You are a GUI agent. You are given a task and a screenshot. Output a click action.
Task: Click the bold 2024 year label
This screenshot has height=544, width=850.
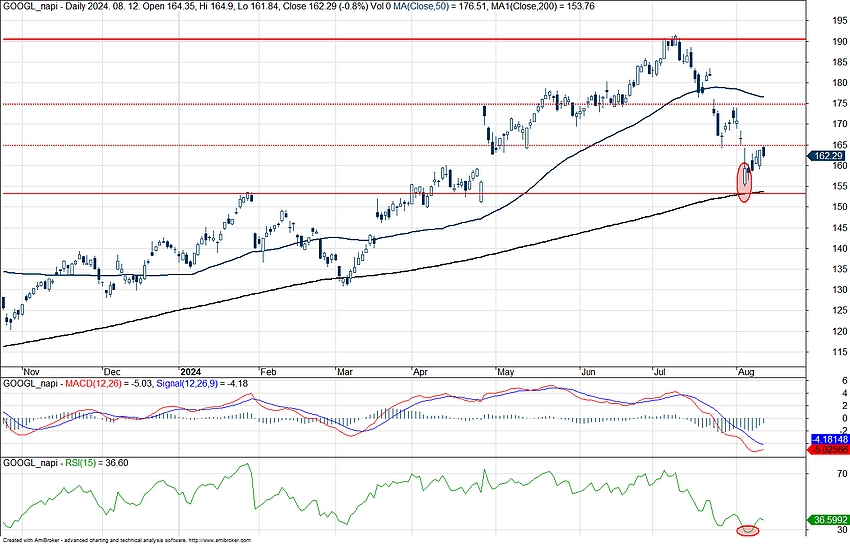coord(190,372)
